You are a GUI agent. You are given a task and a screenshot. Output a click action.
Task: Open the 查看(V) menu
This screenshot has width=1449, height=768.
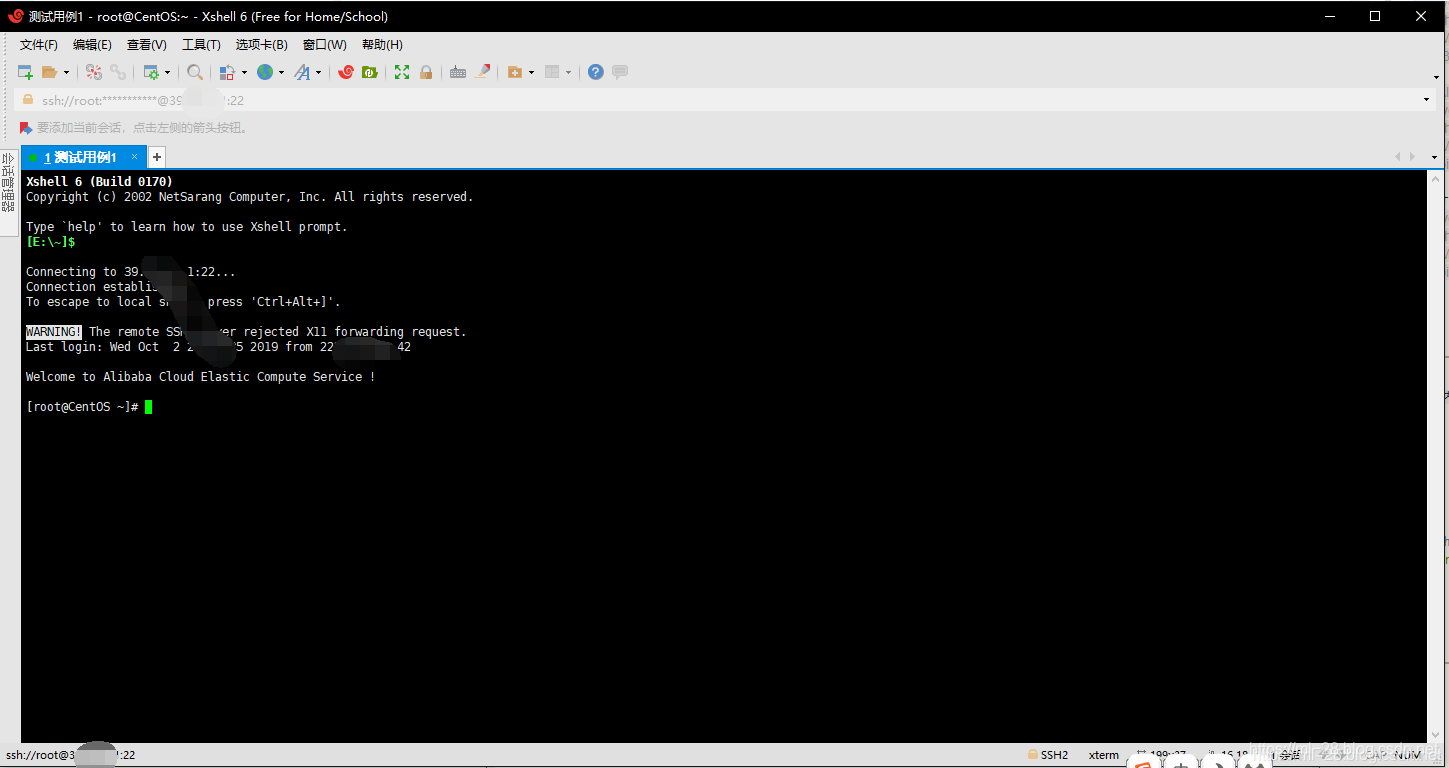tap(147, 45)
